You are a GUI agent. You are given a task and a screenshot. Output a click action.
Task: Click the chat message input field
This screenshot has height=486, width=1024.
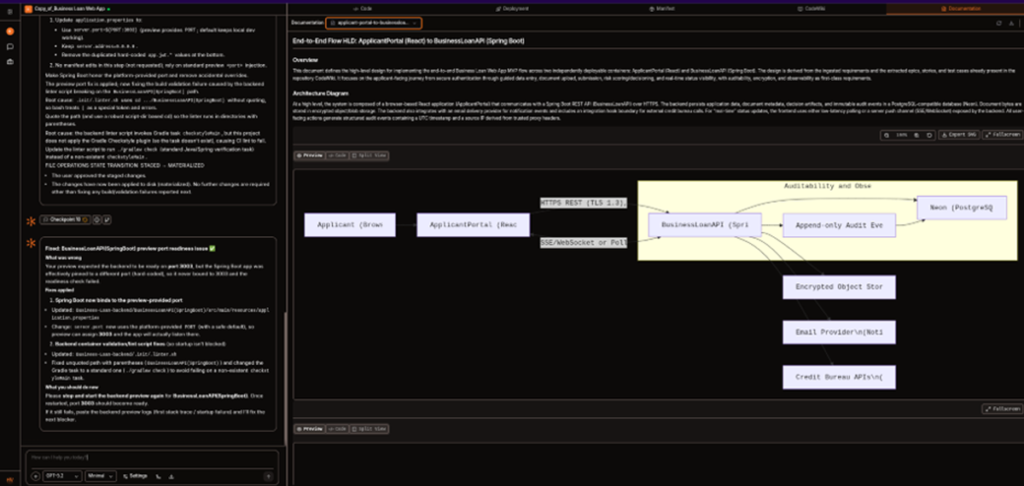[152, 457]
